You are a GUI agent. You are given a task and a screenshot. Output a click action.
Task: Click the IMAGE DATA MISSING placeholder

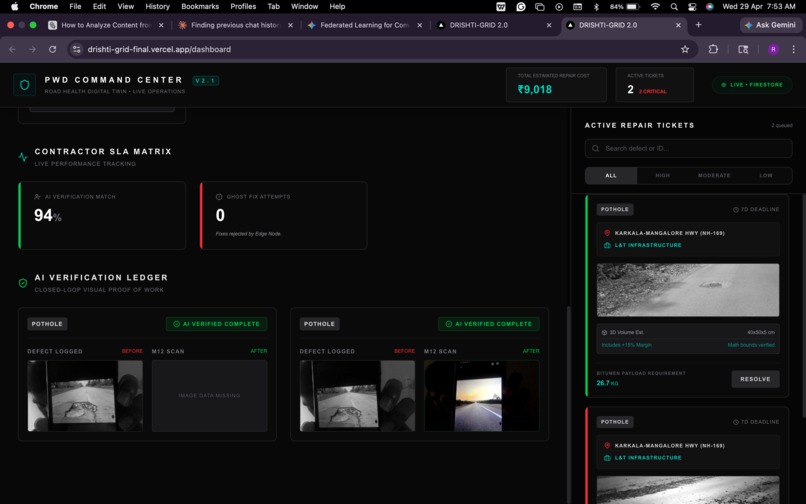(209, 395)
